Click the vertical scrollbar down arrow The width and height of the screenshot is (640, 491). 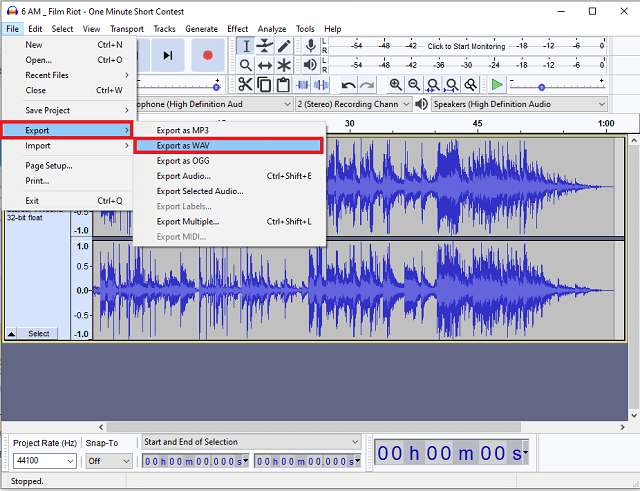click(634, 415)
